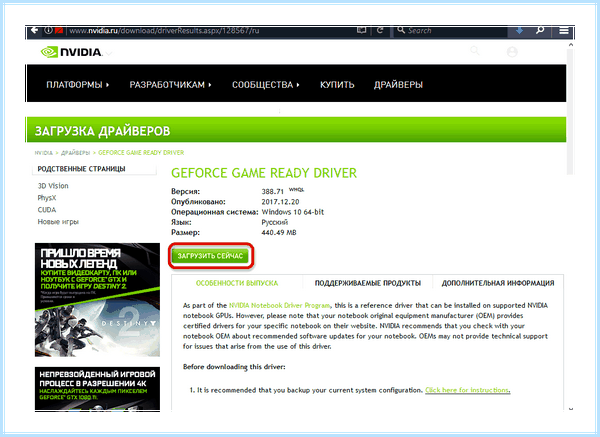
Task: Switch to ПОДДЕРЖИВАЕМЫЕ ПРОДУКТЫ tab
Action: coord(368,283)
